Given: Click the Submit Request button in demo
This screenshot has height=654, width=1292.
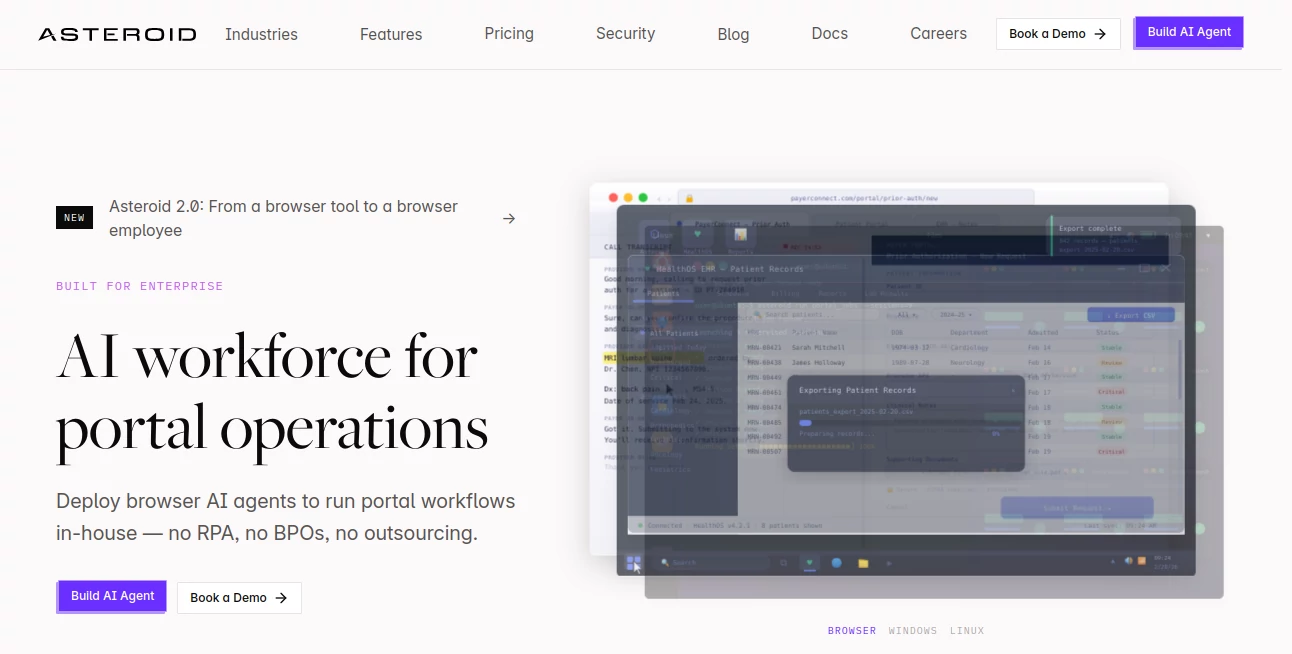Looking at the screenshot, I should pos(1077,508).
